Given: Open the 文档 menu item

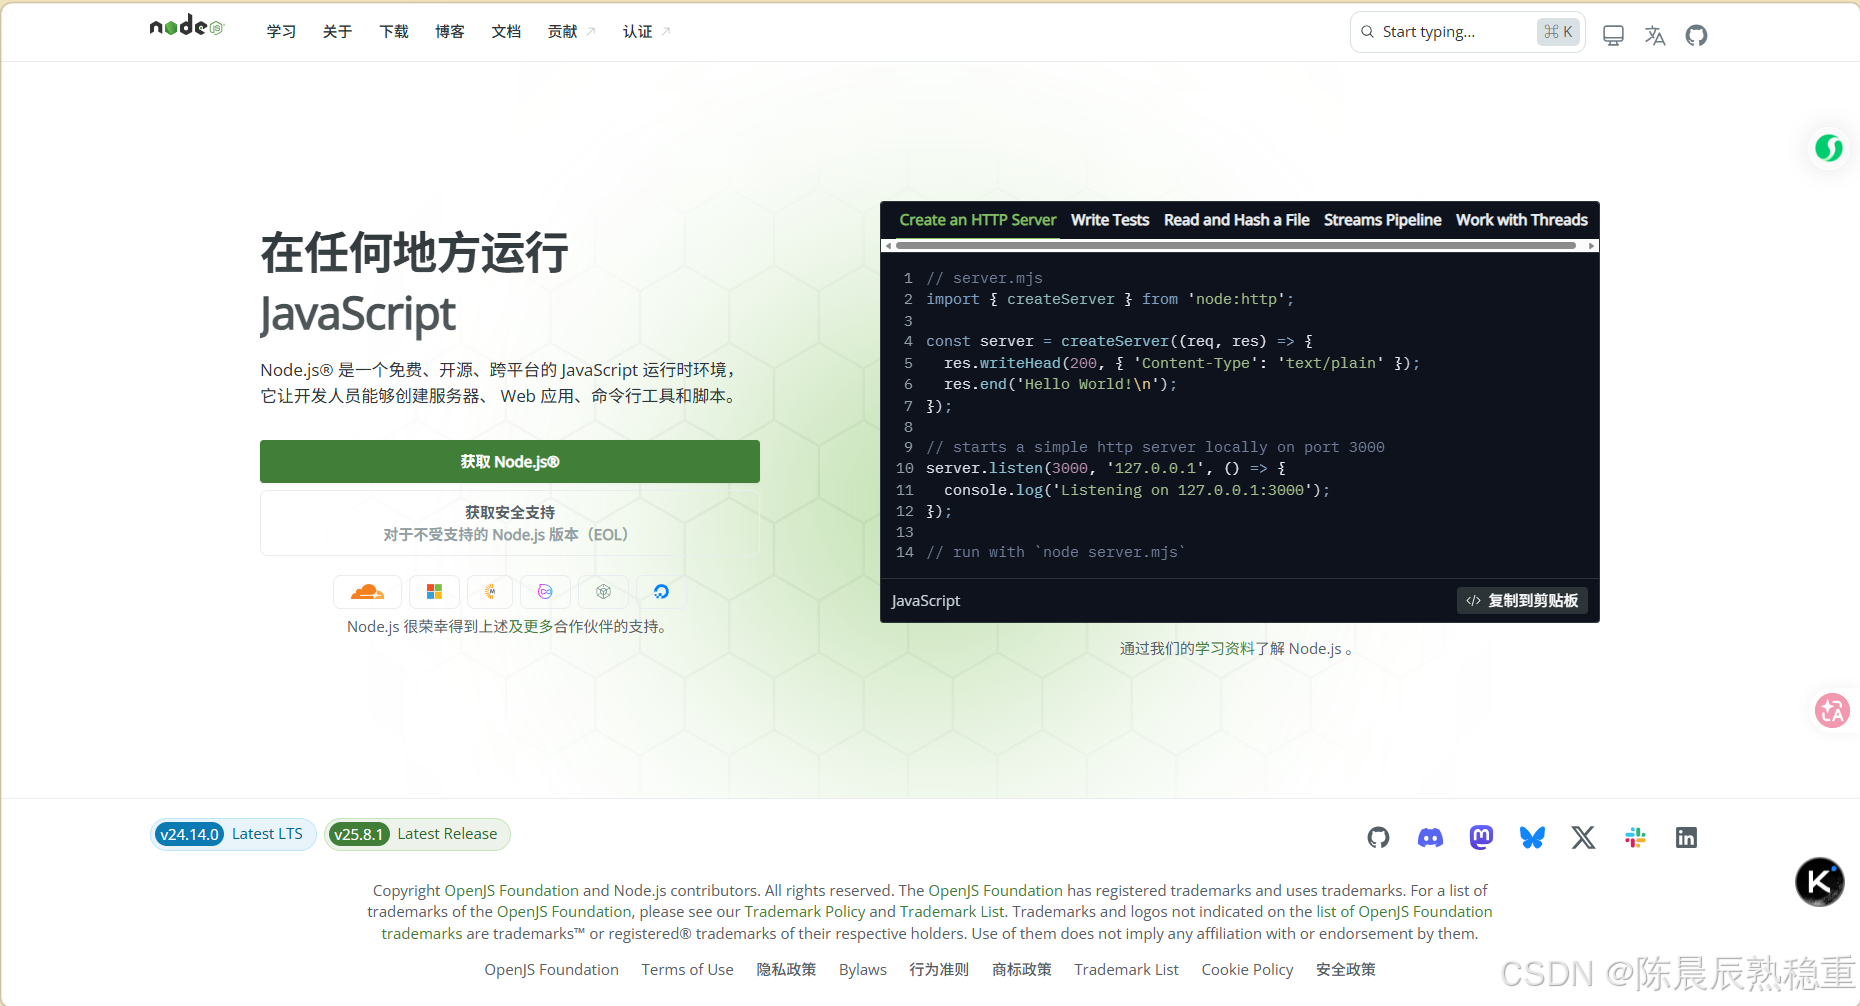Looking at the screenshot, I should click(x=506, y=32).
